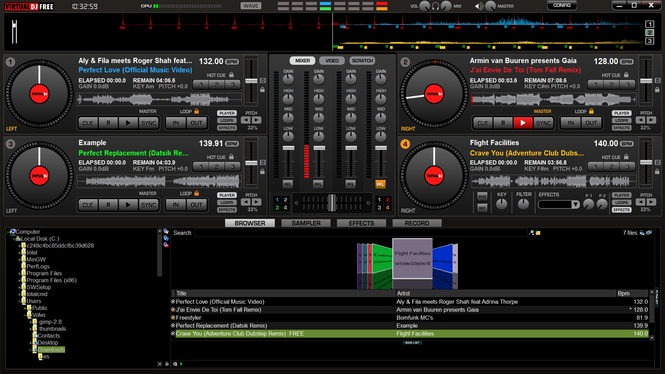Image resolution: width=665 pixels, height=374 pixels.
Task: Turn on PFL for mixer channel 3
Action: pyautogui.click(x=350, y=184)
